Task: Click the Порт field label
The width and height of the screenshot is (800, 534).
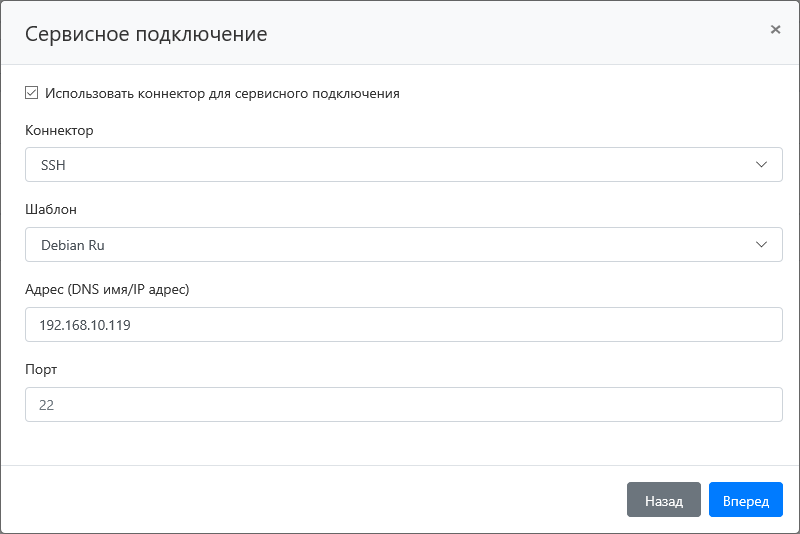Action: 41,369
